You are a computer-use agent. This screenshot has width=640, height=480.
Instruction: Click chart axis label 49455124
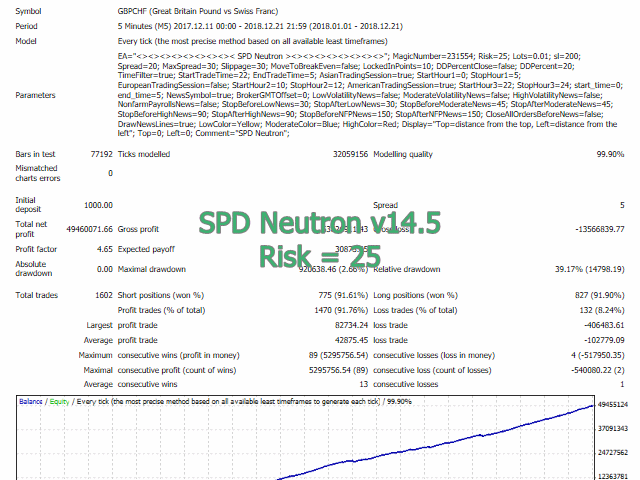point(613,405)
